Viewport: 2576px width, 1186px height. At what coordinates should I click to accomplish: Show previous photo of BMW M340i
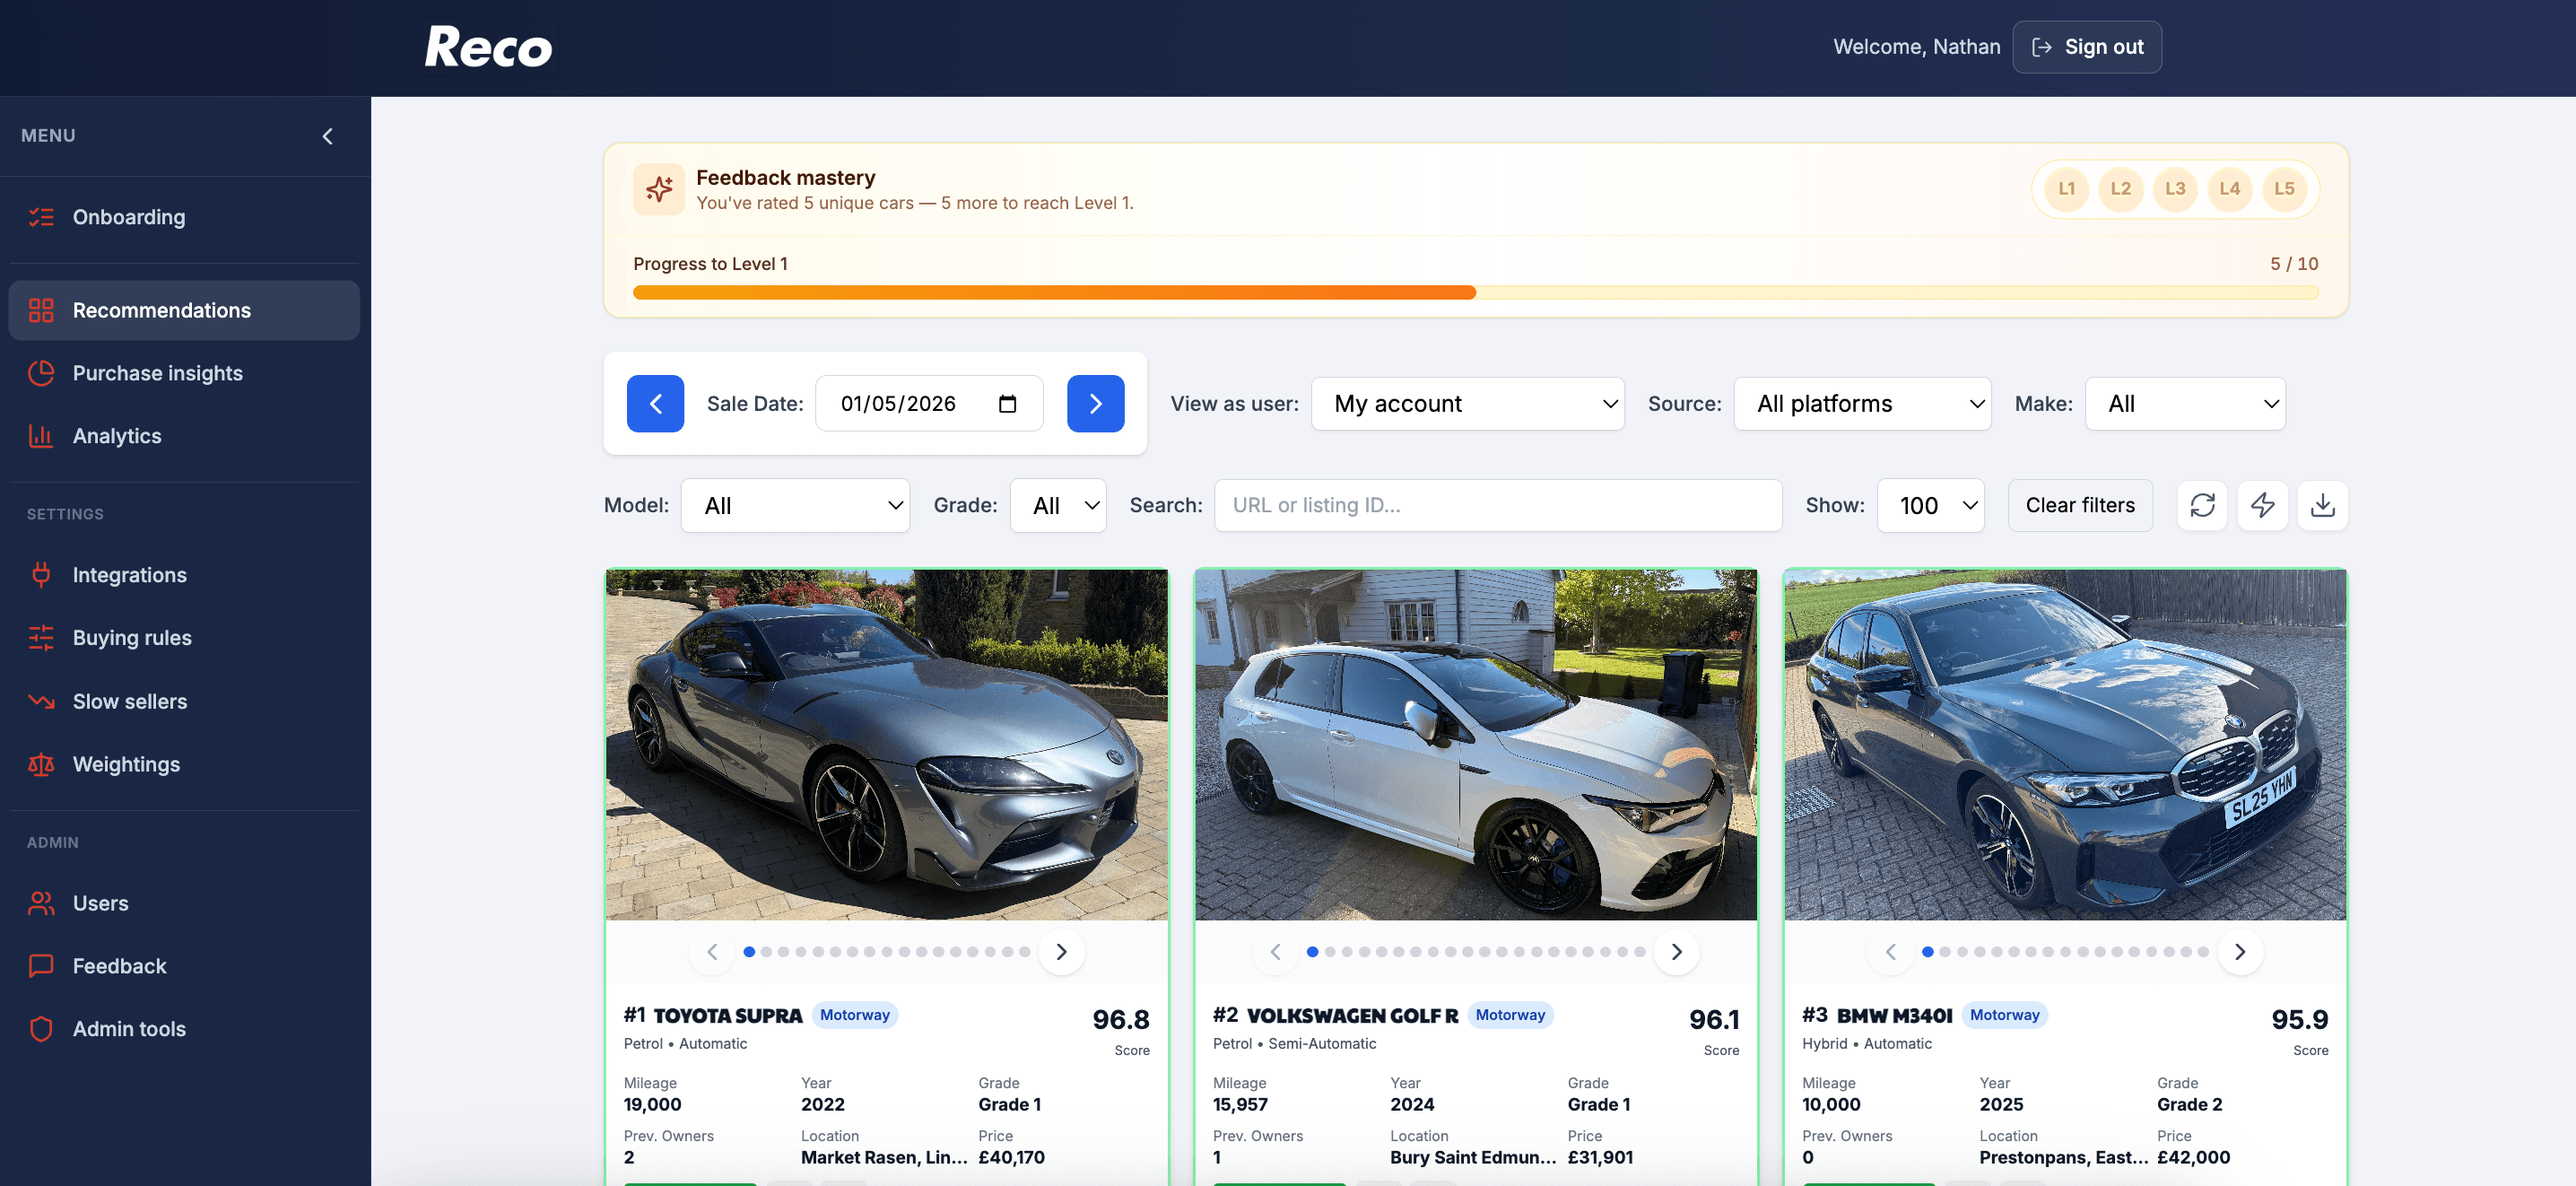click(1890, 952)
